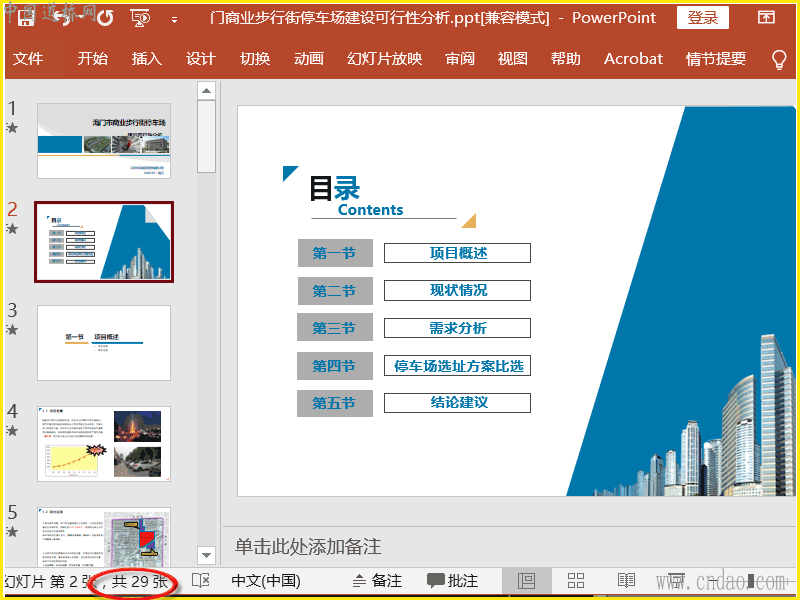The height and width of the screenshot is (600, 800).
Task: Switch to Slide Sorter view icon
Action: pyautogui.click(x=576, y=581)
